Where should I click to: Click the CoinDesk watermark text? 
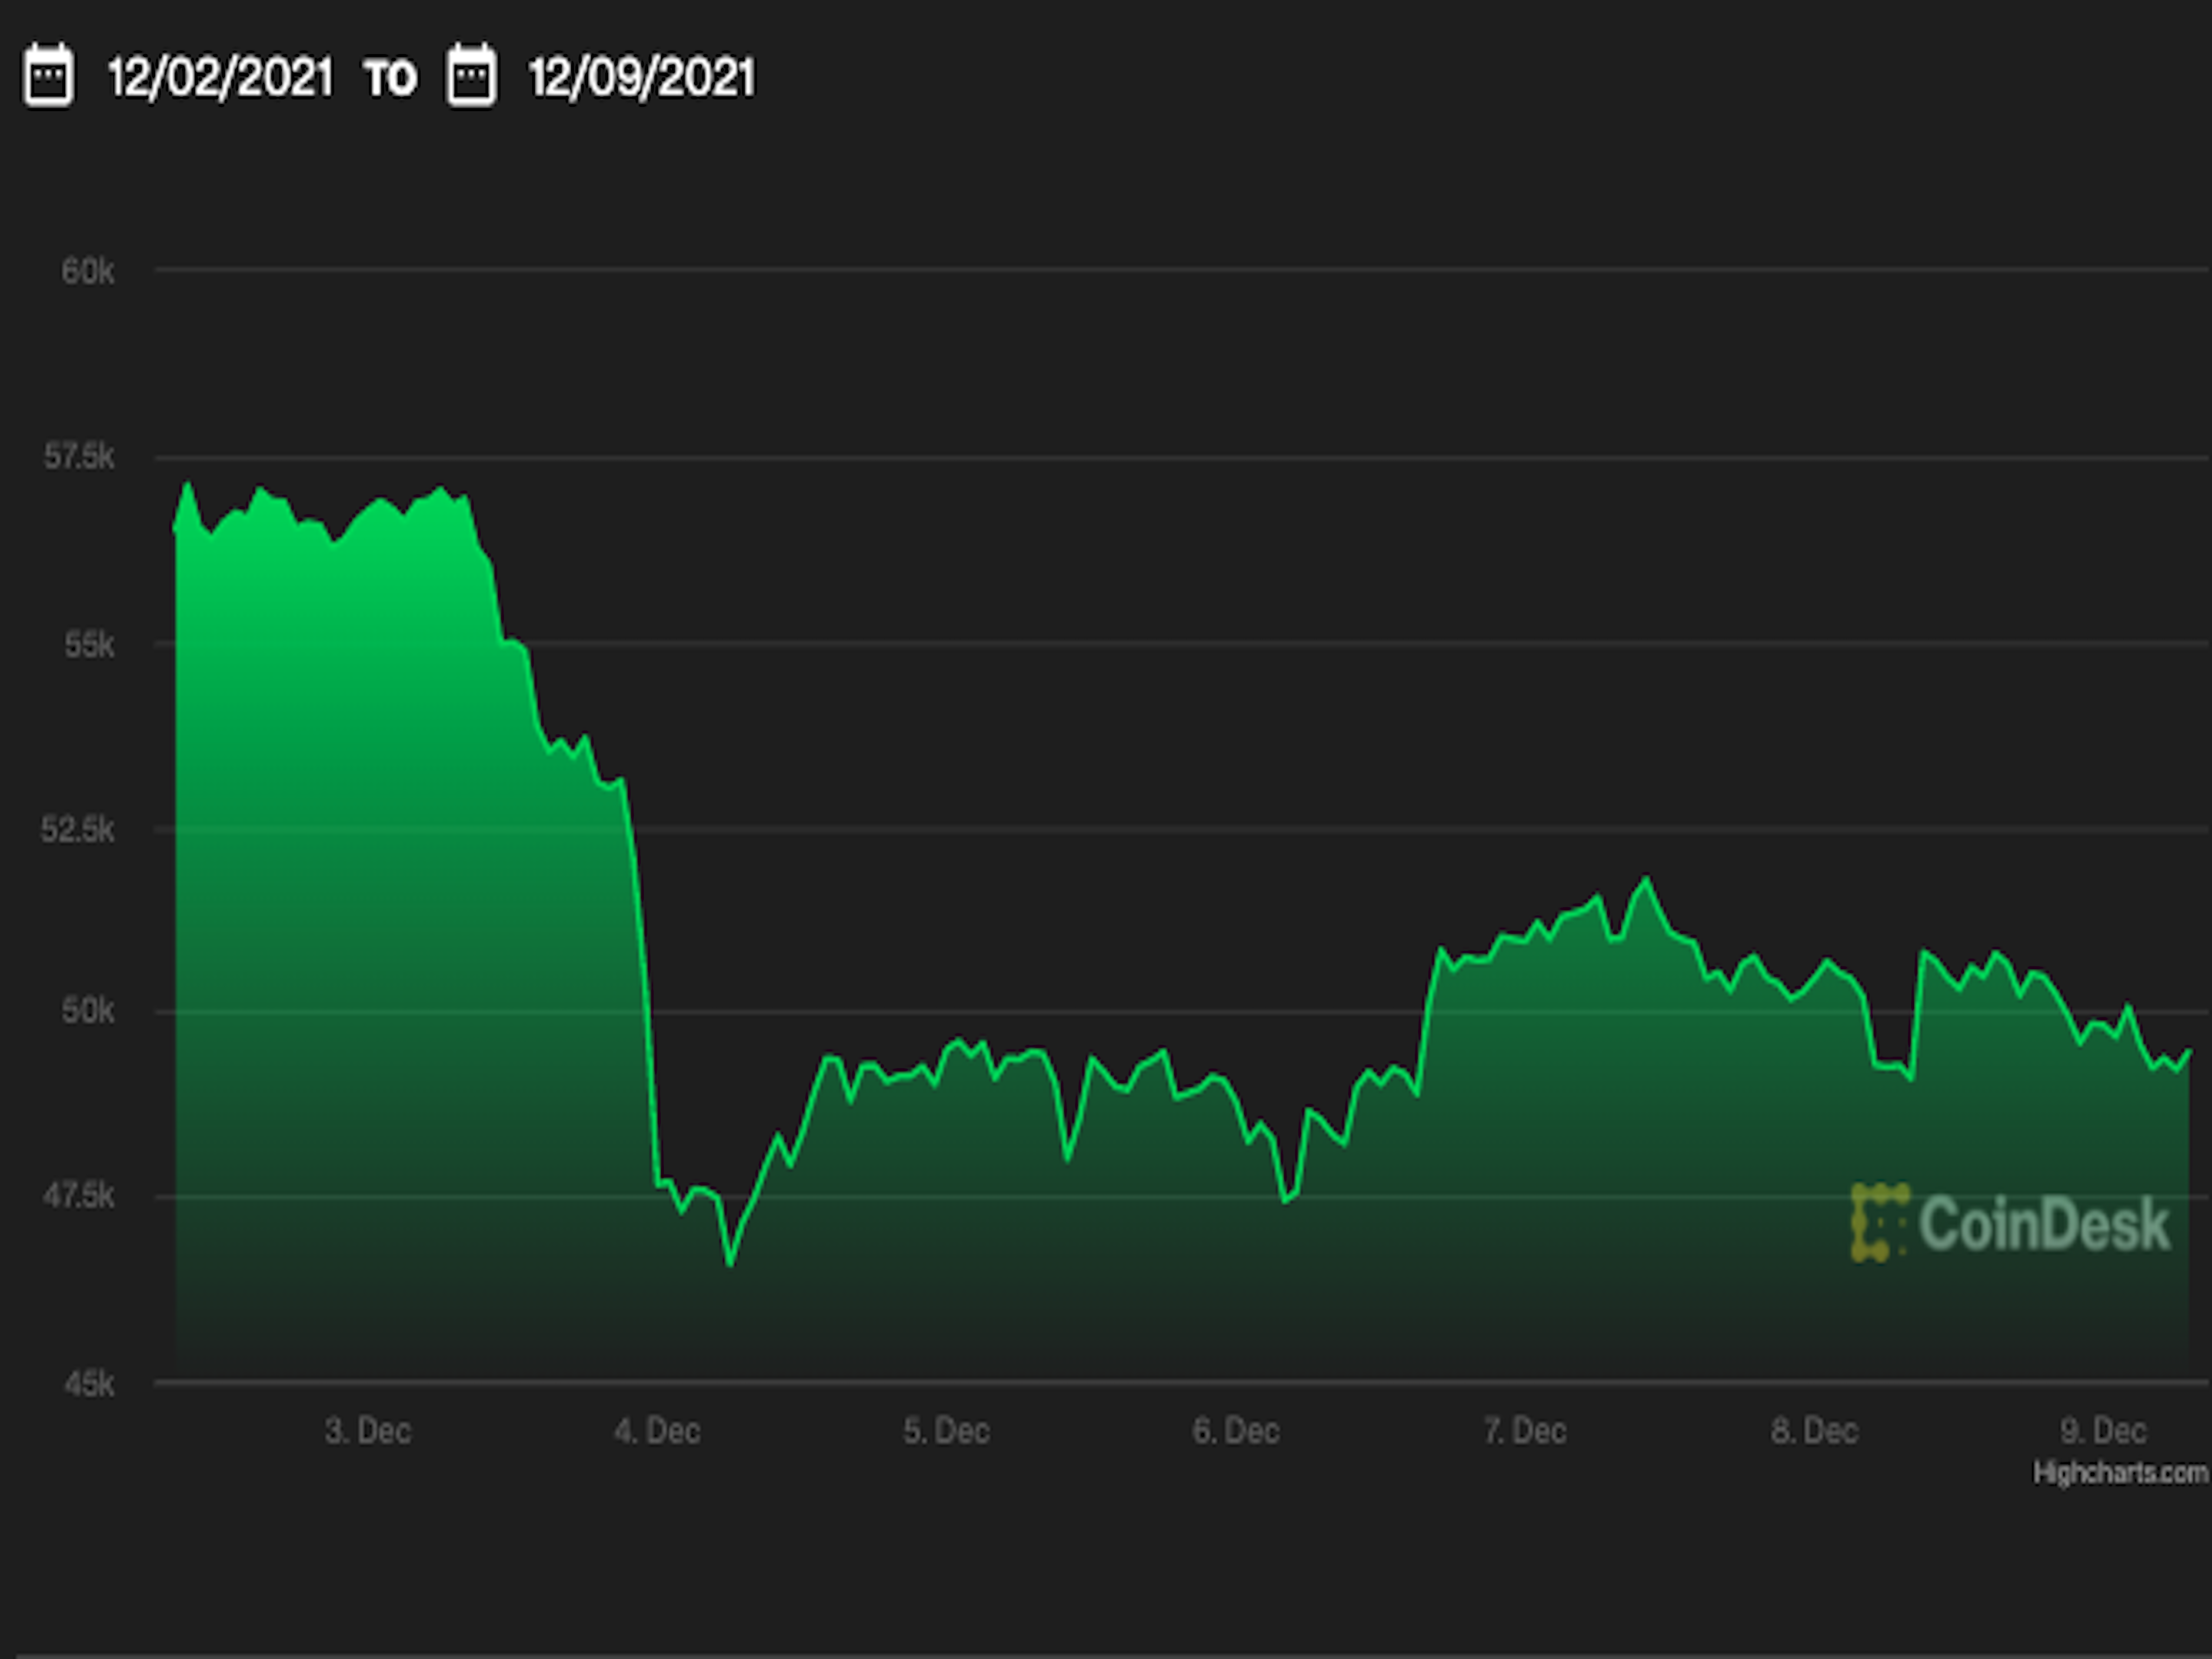(2044, 1223)
